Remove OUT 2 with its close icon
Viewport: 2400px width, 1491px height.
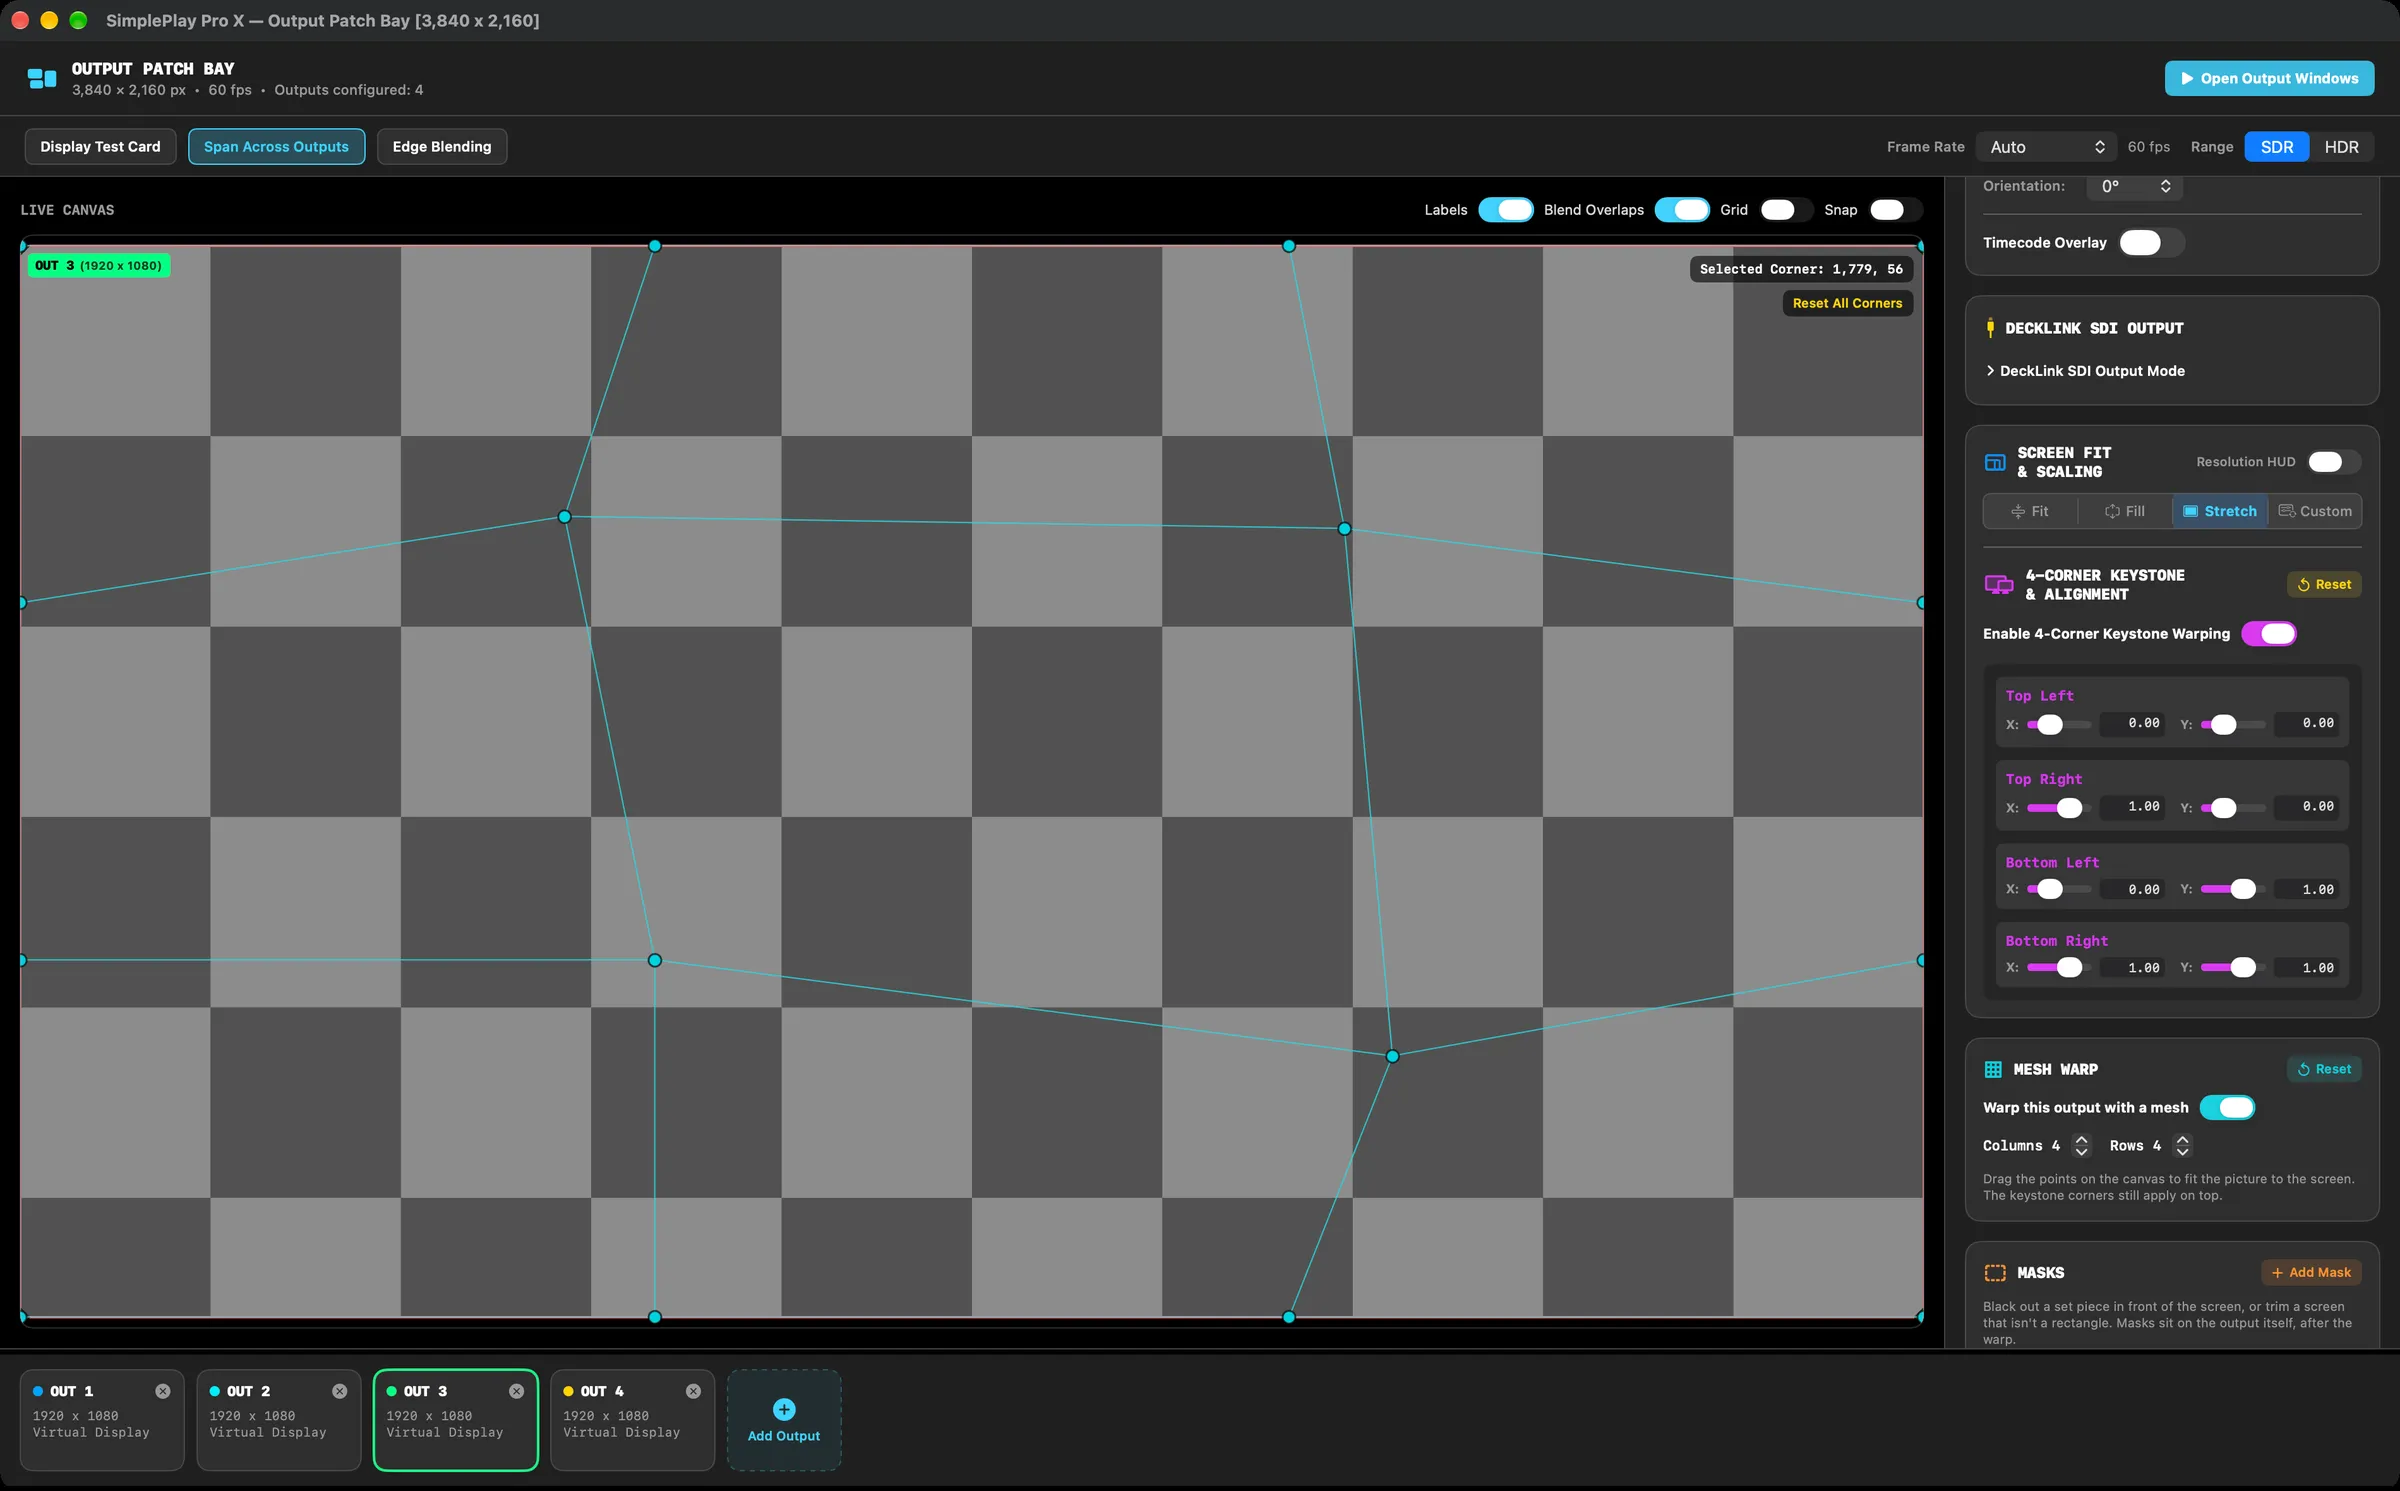(x=339, y=1391)
